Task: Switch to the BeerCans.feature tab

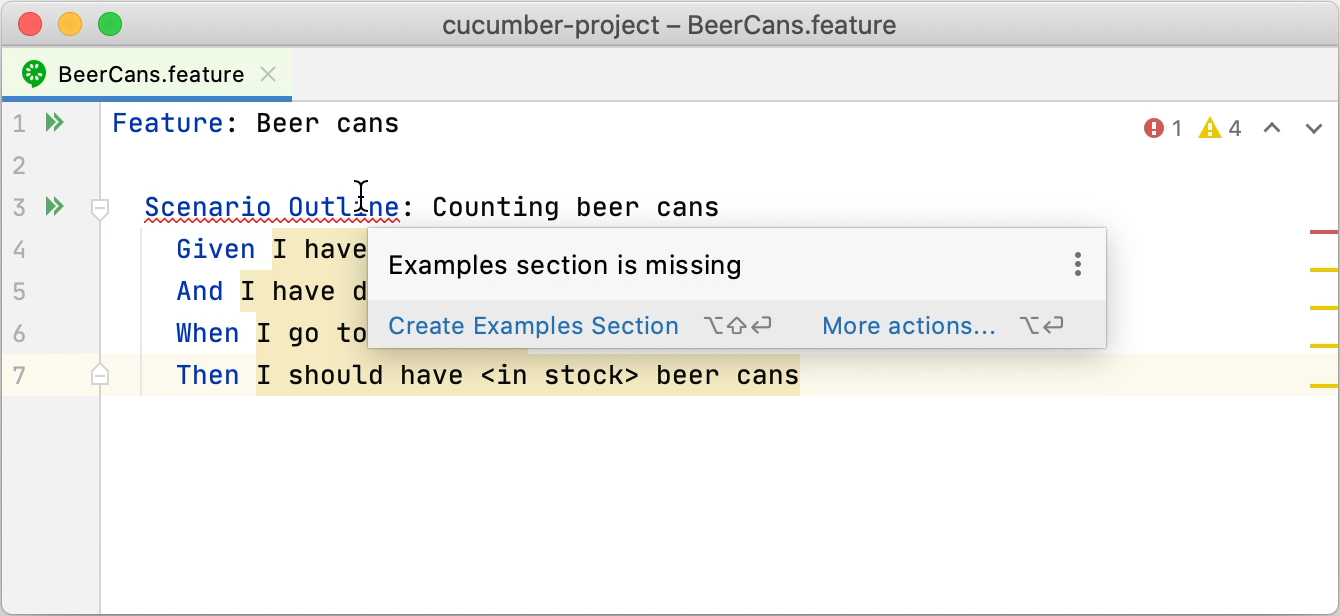Action: [150, 73]
